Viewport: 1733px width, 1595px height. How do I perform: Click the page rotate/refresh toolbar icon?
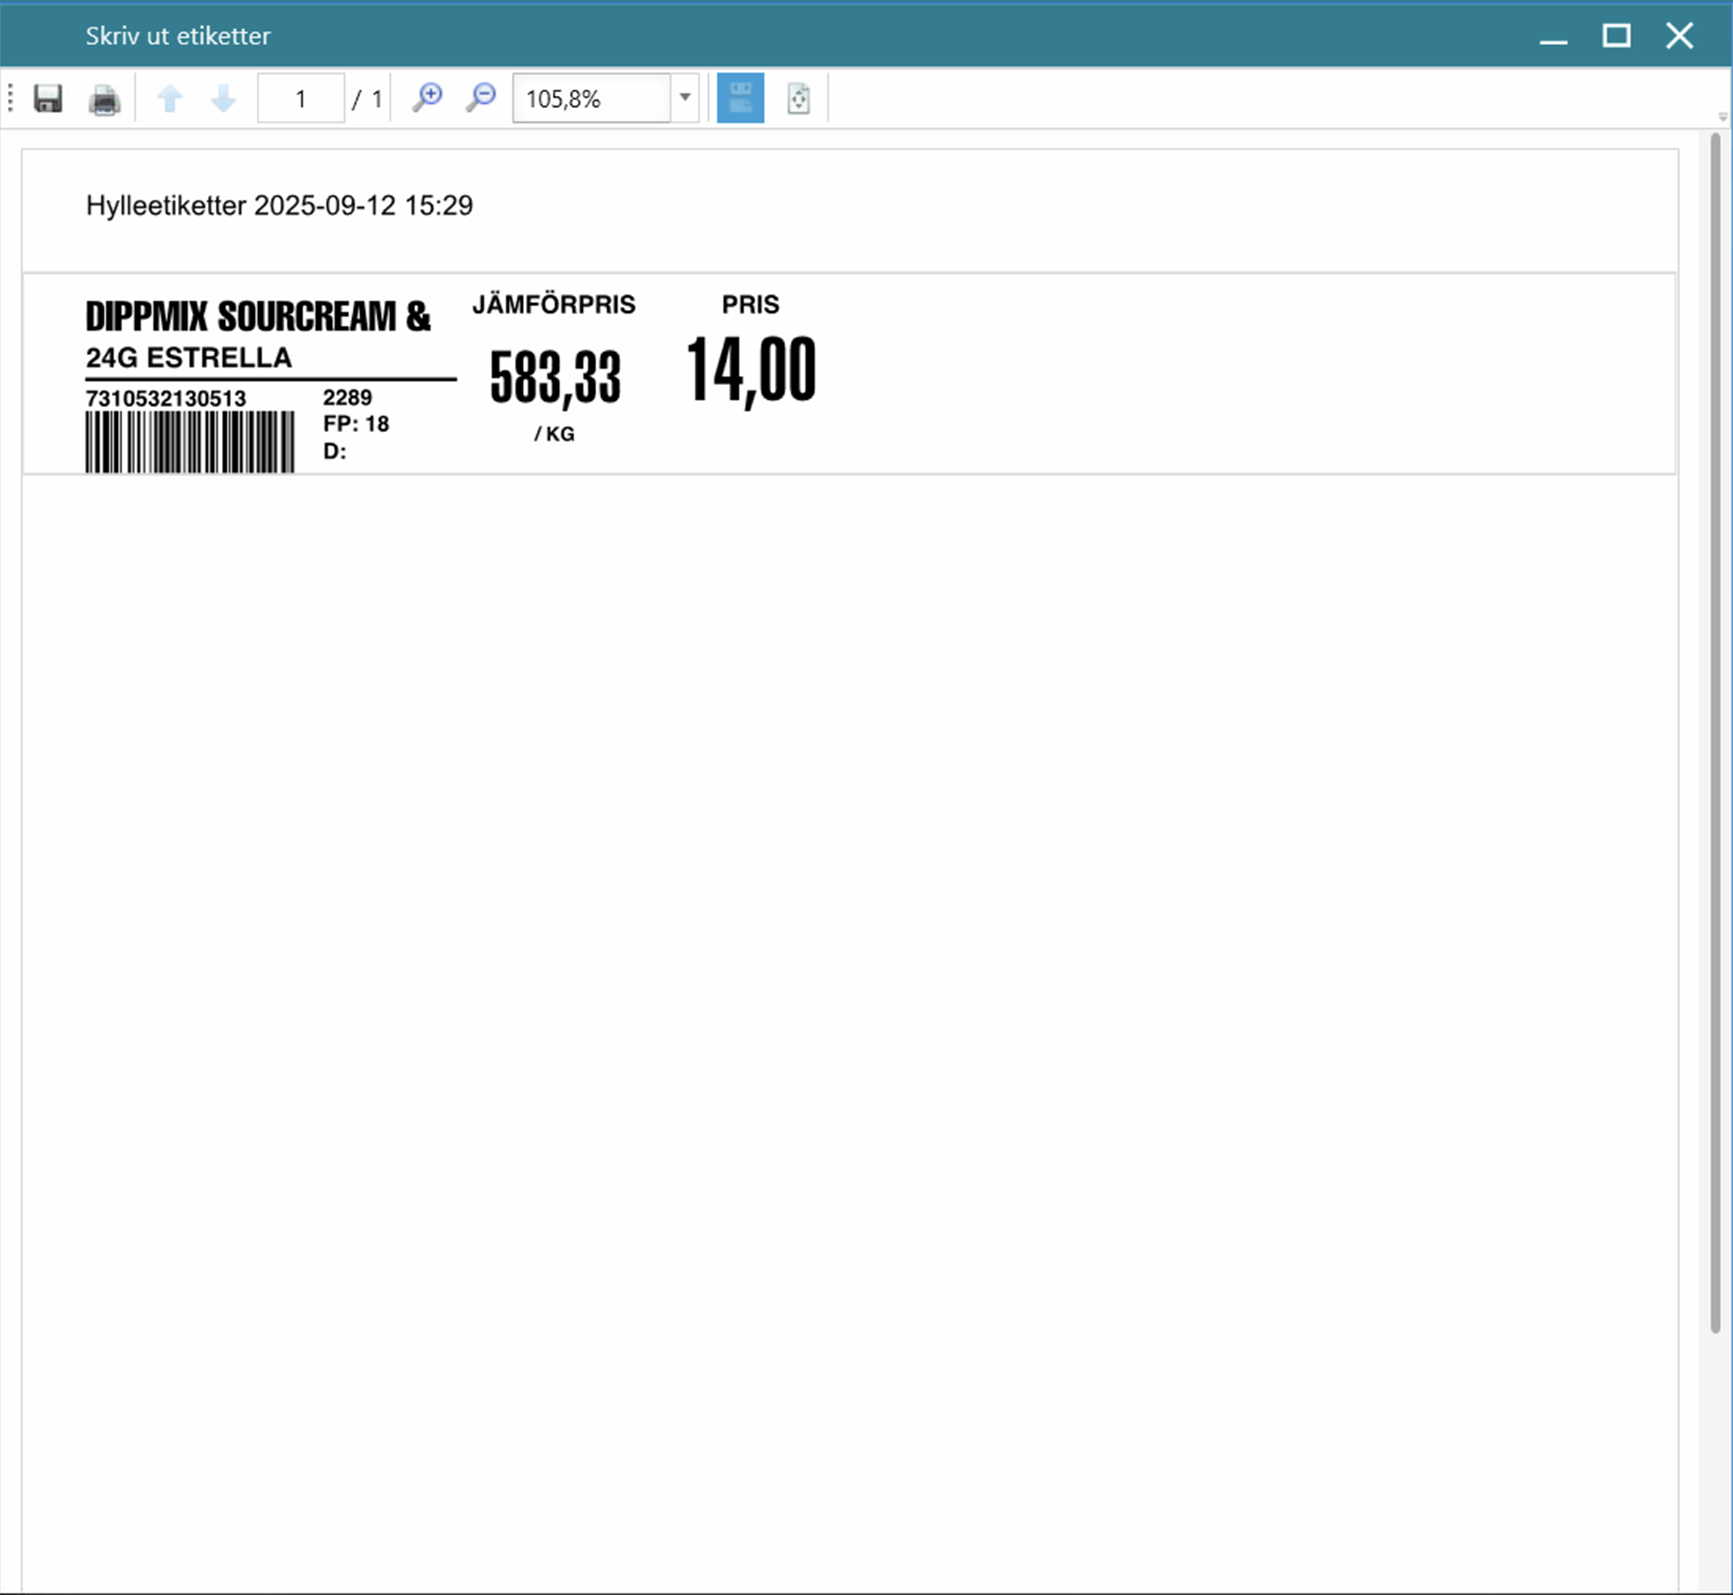pyautogui.click(x=798, y=99)
